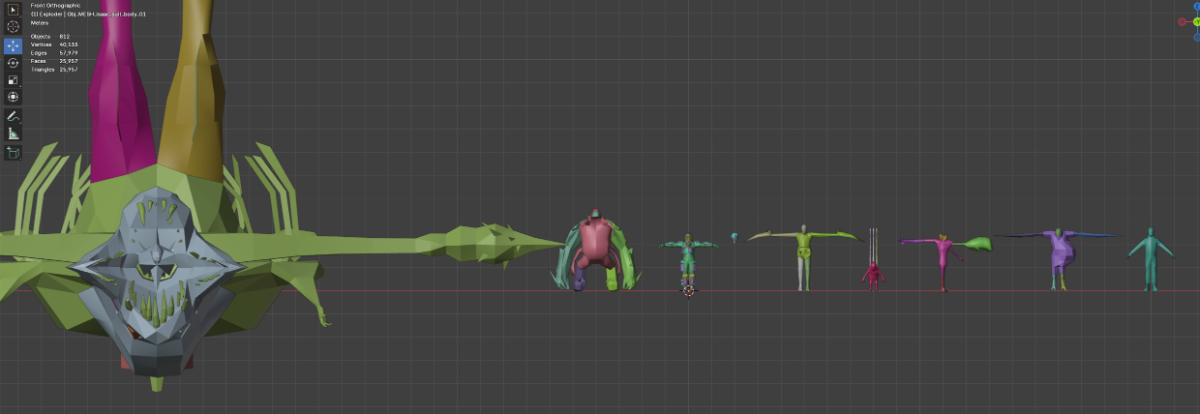Pick the Scale tool

[13, 80]
